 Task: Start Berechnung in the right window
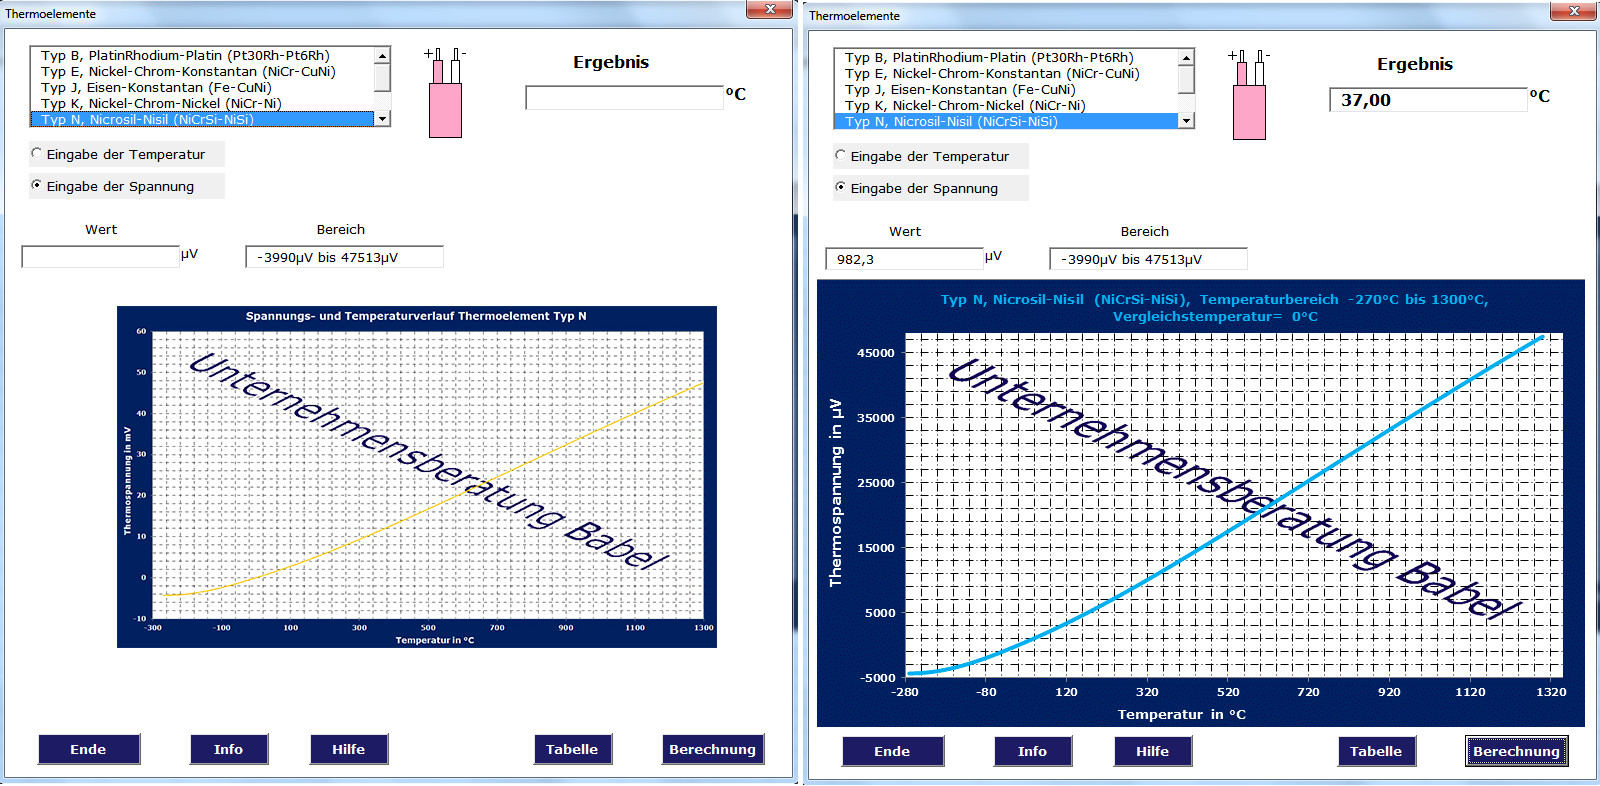coord(1517,751)
